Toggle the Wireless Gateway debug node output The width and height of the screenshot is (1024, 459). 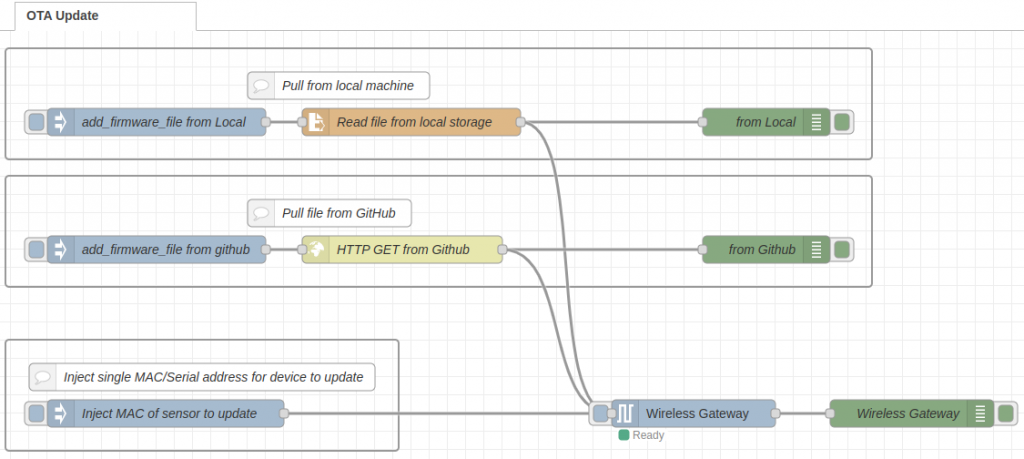click(1006, 413)
